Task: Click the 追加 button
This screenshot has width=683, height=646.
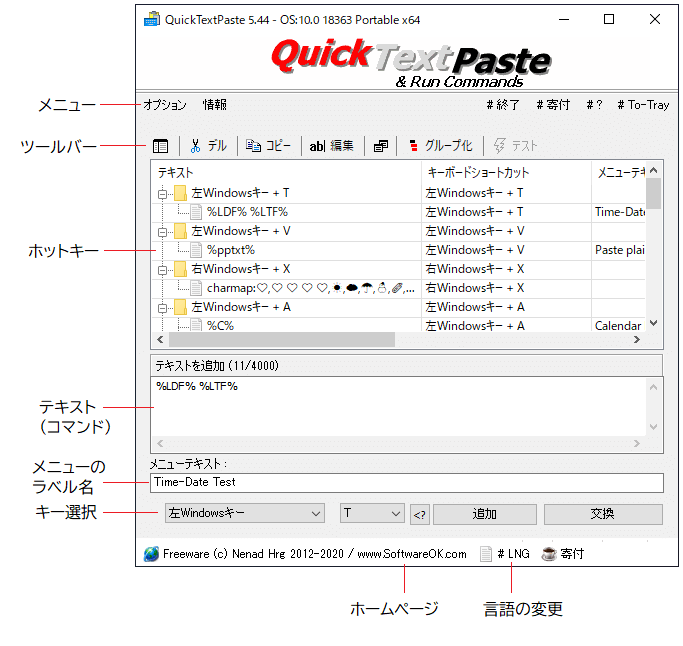Action: [x=485, y=514]
